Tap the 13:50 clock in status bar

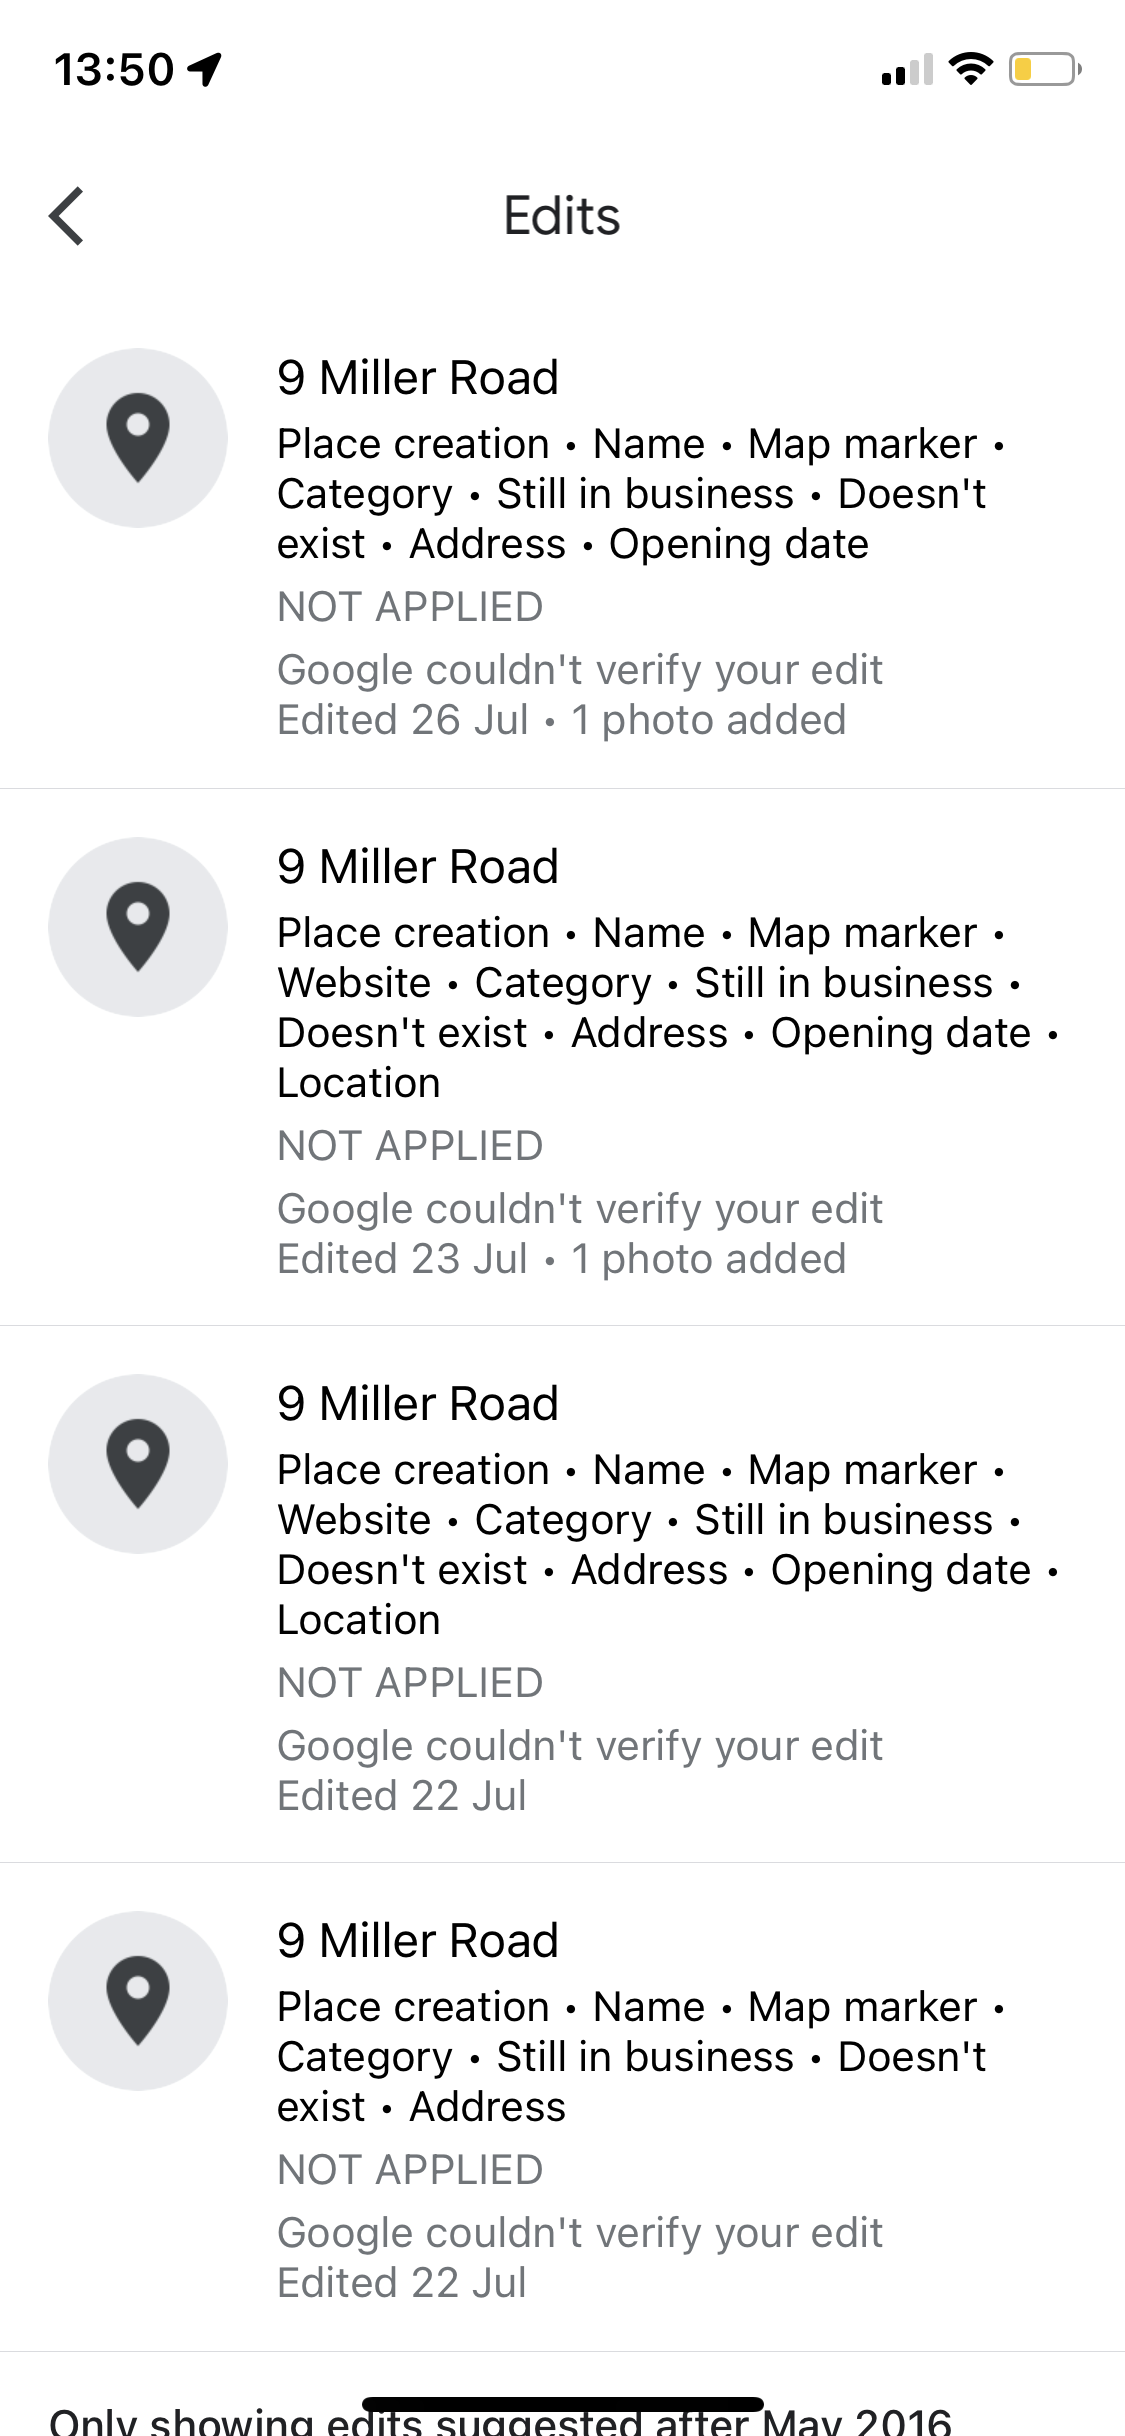114,70
